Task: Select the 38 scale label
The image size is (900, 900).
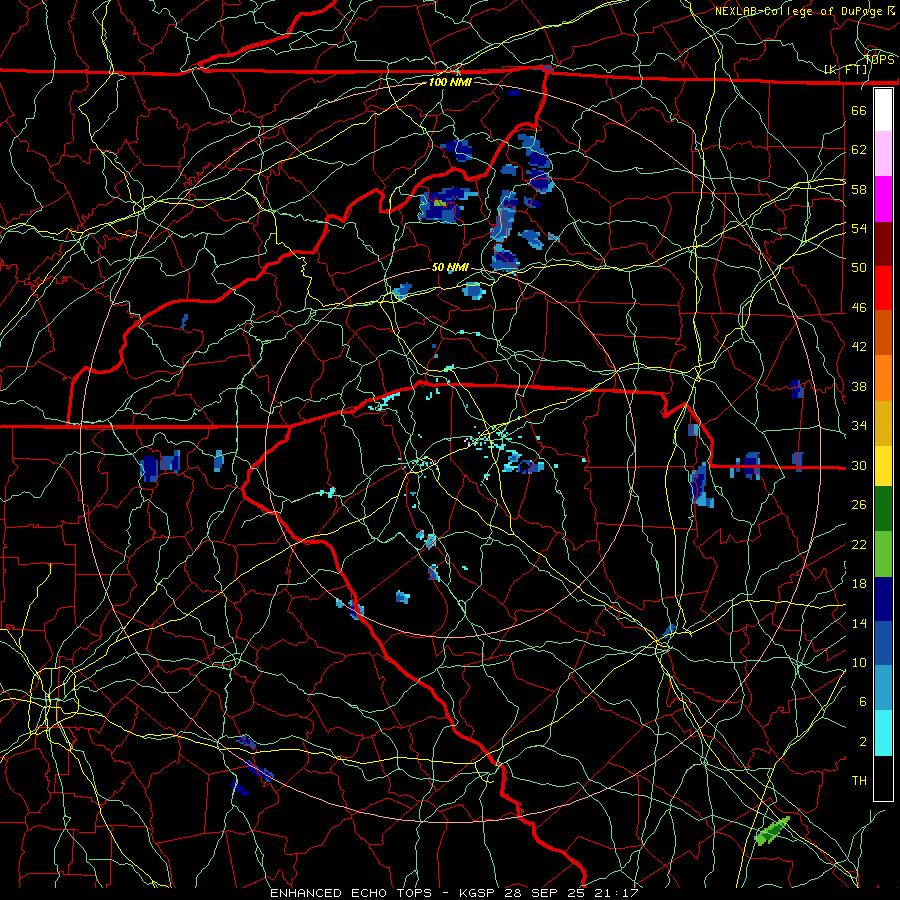Action: click(x=859, y=386)
